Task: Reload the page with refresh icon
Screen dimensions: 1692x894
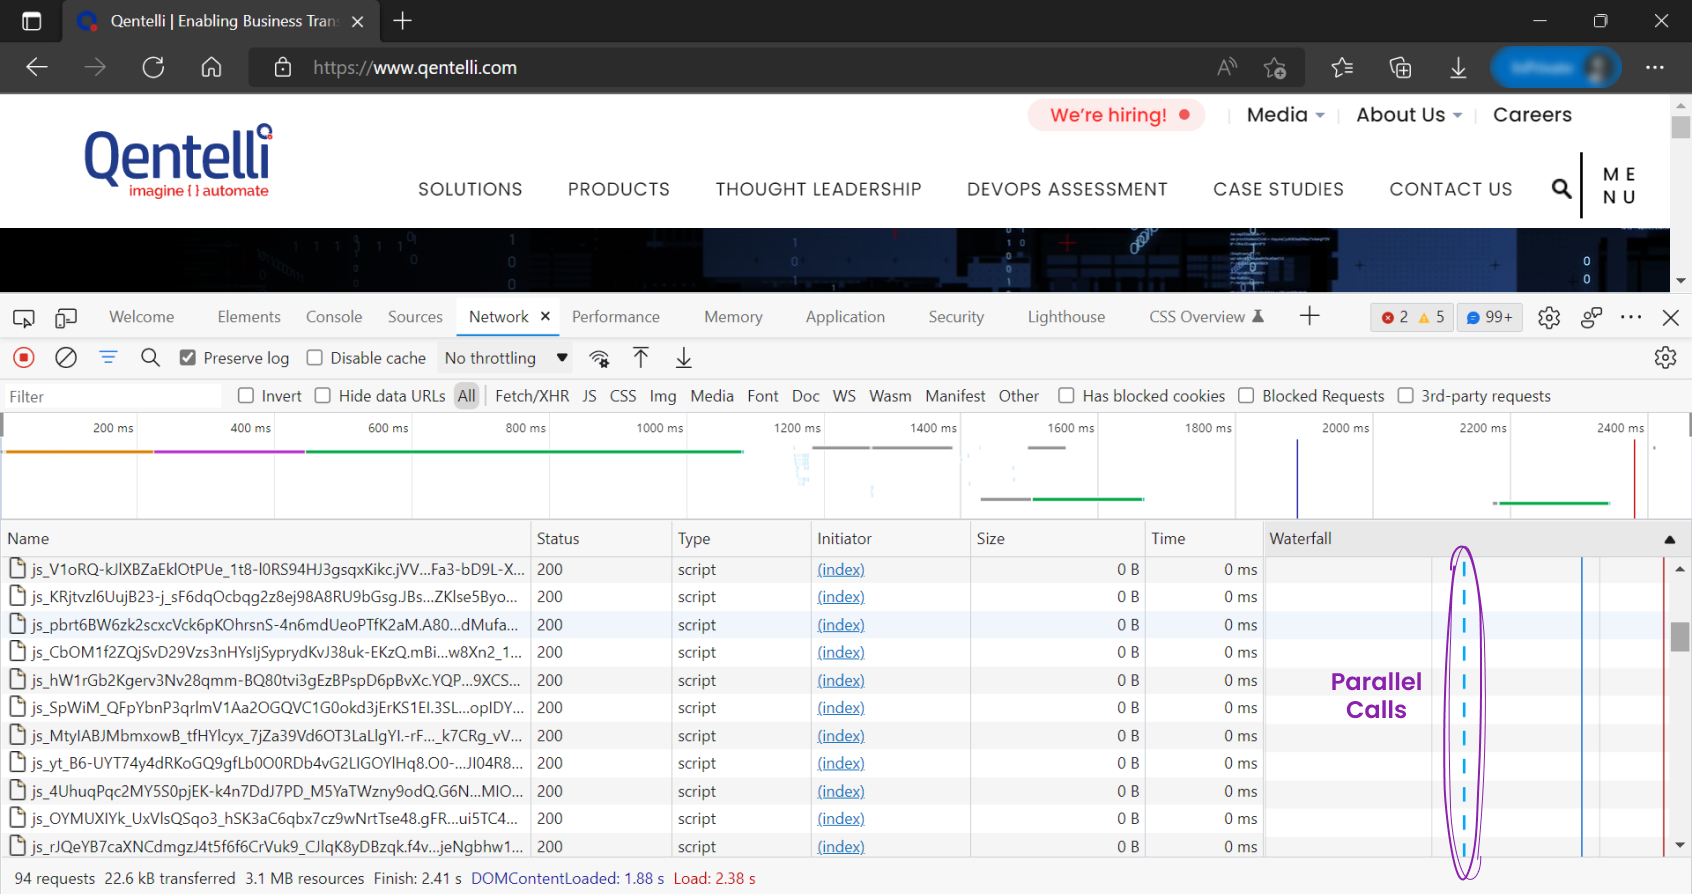Action: tap(153, 67)
